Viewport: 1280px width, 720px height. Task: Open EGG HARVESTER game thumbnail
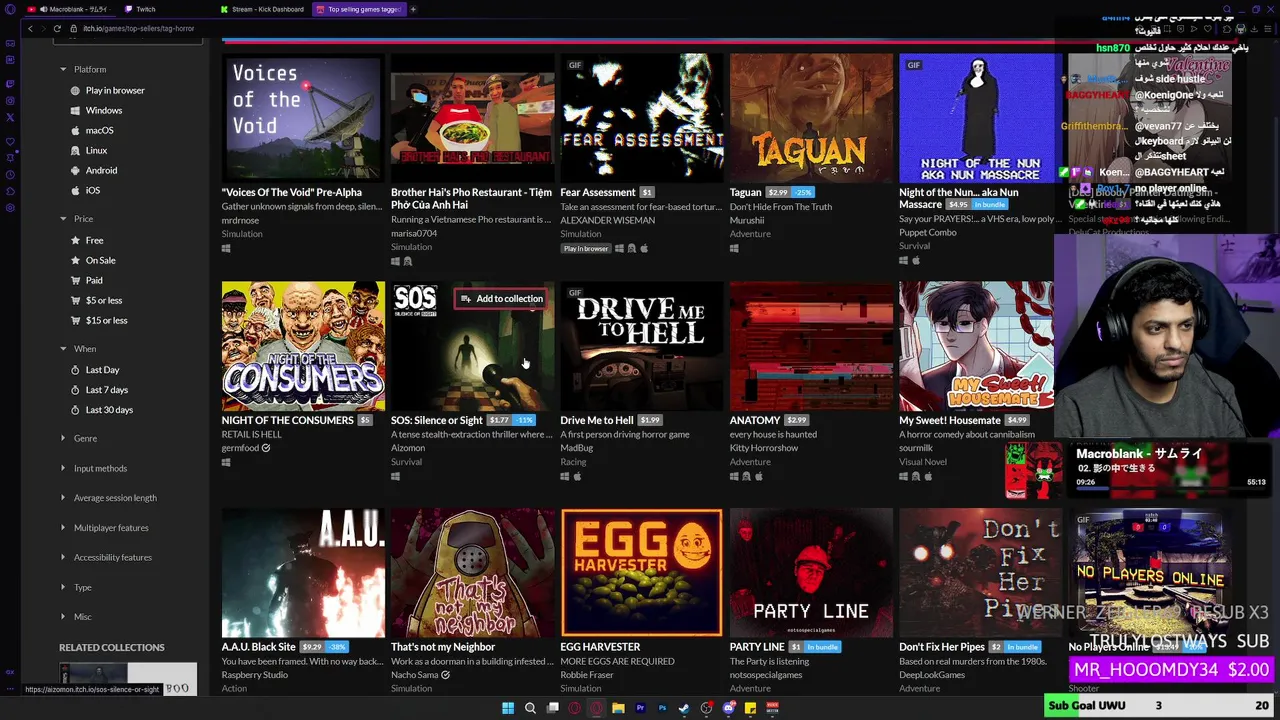point(642,573)
